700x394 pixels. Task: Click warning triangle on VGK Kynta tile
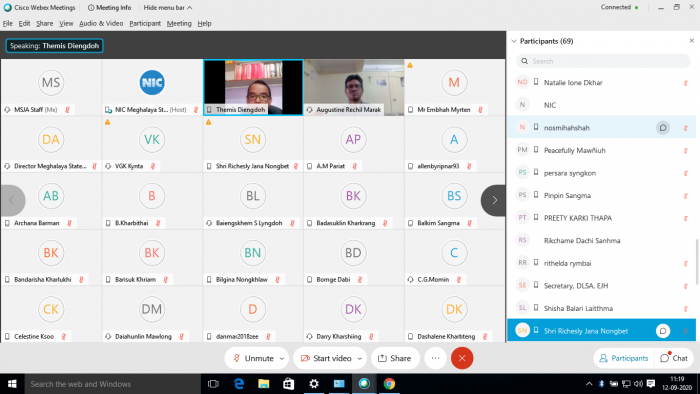(x=108, y=122)
